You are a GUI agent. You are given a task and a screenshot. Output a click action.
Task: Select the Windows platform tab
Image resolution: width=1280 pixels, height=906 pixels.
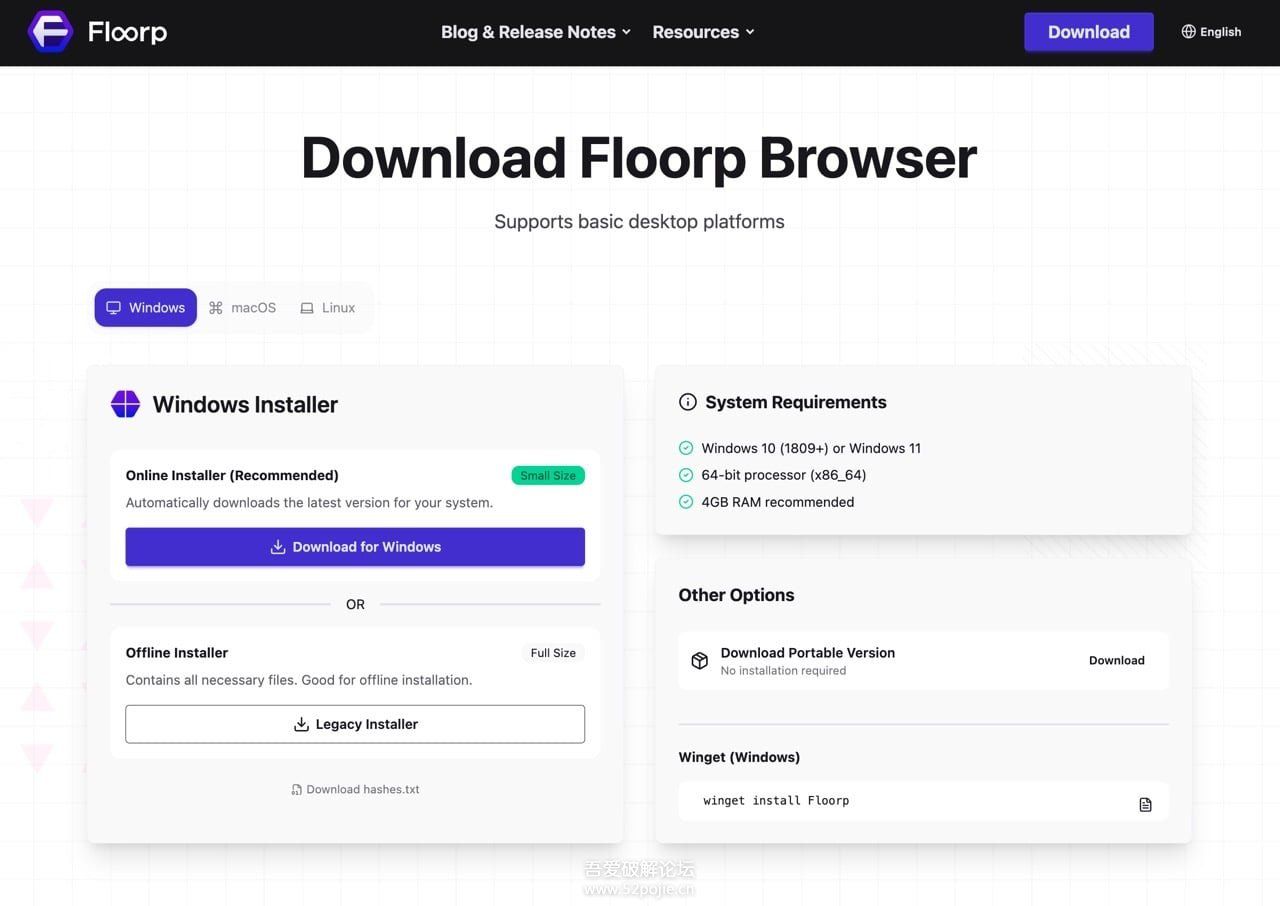146,308
